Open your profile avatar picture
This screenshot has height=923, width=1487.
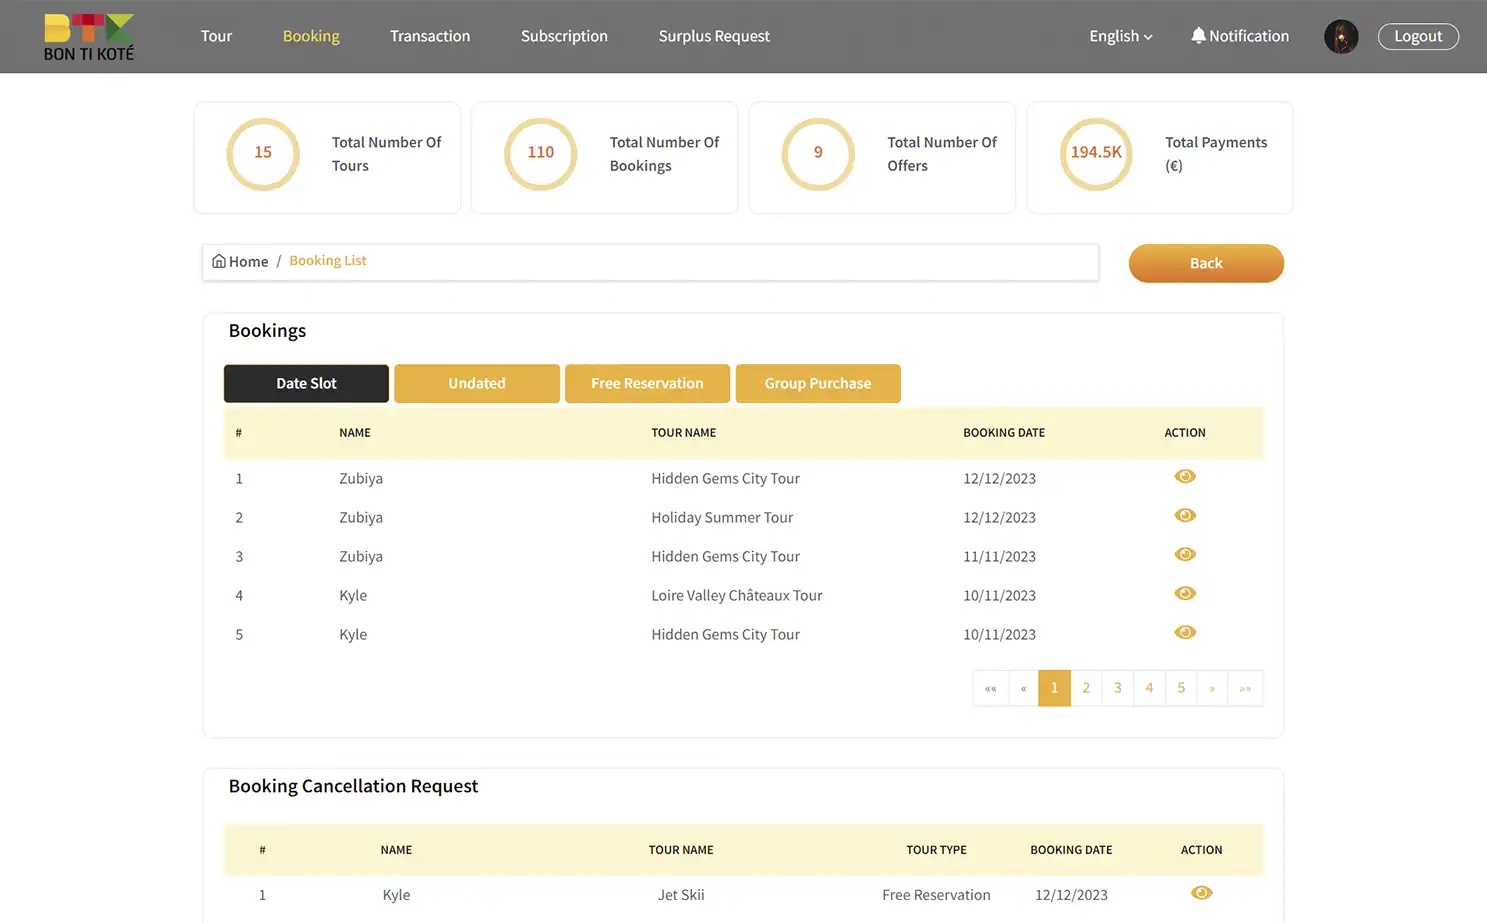(x=1341, y=36)
